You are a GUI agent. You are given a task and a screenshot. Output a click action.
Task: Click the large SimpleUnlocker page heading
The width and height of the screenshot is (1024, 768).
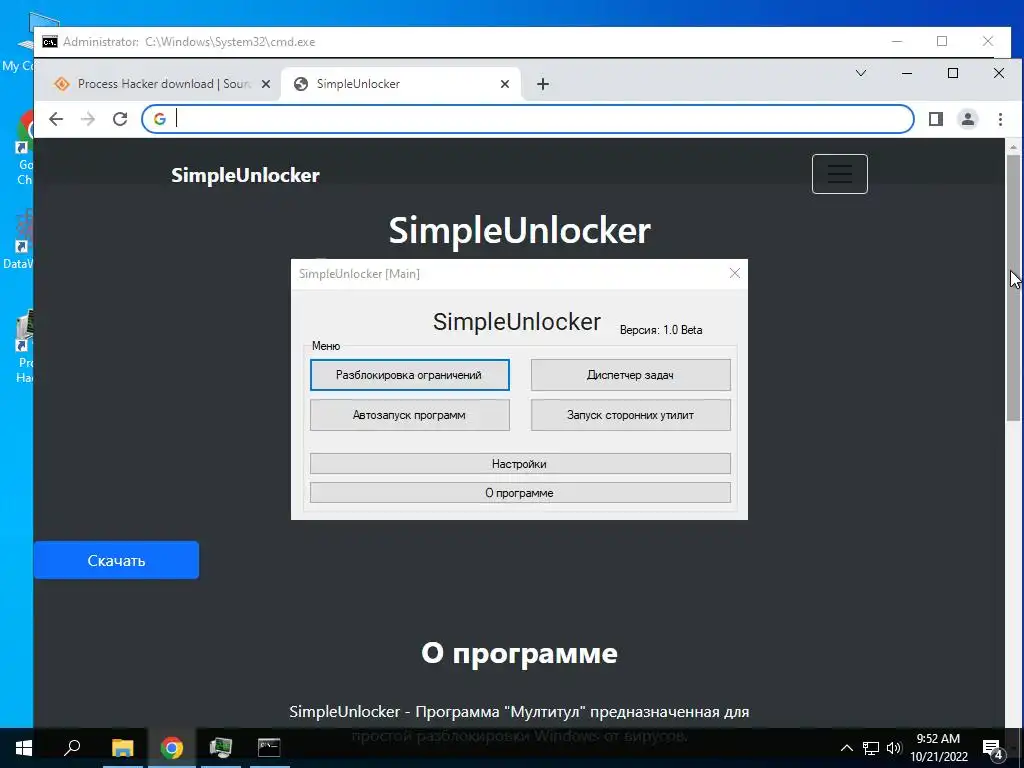(x=520, y=231)
